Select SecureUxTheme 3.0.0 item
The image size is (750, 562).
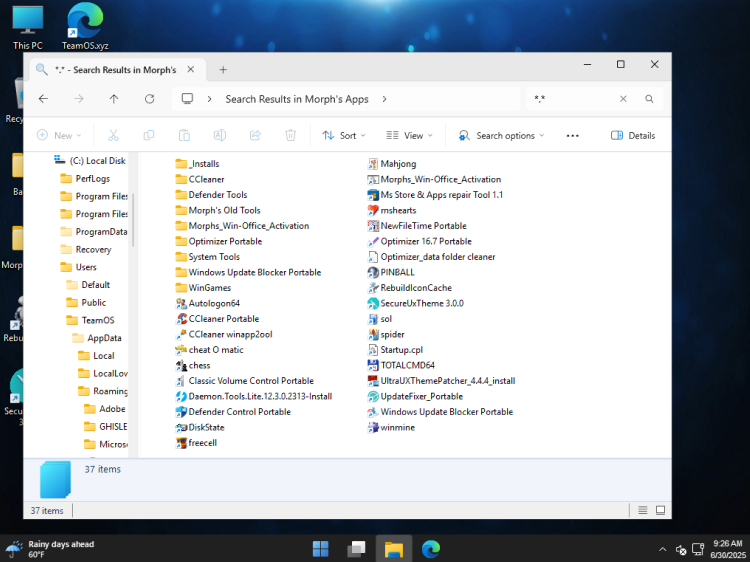(416, 303)
